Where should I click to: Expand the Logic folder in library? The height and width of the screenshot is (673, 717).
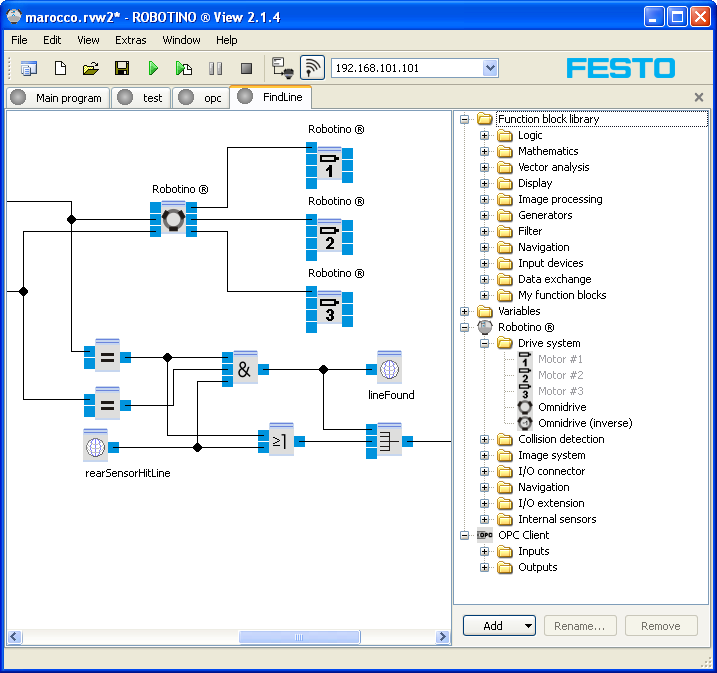485,135
